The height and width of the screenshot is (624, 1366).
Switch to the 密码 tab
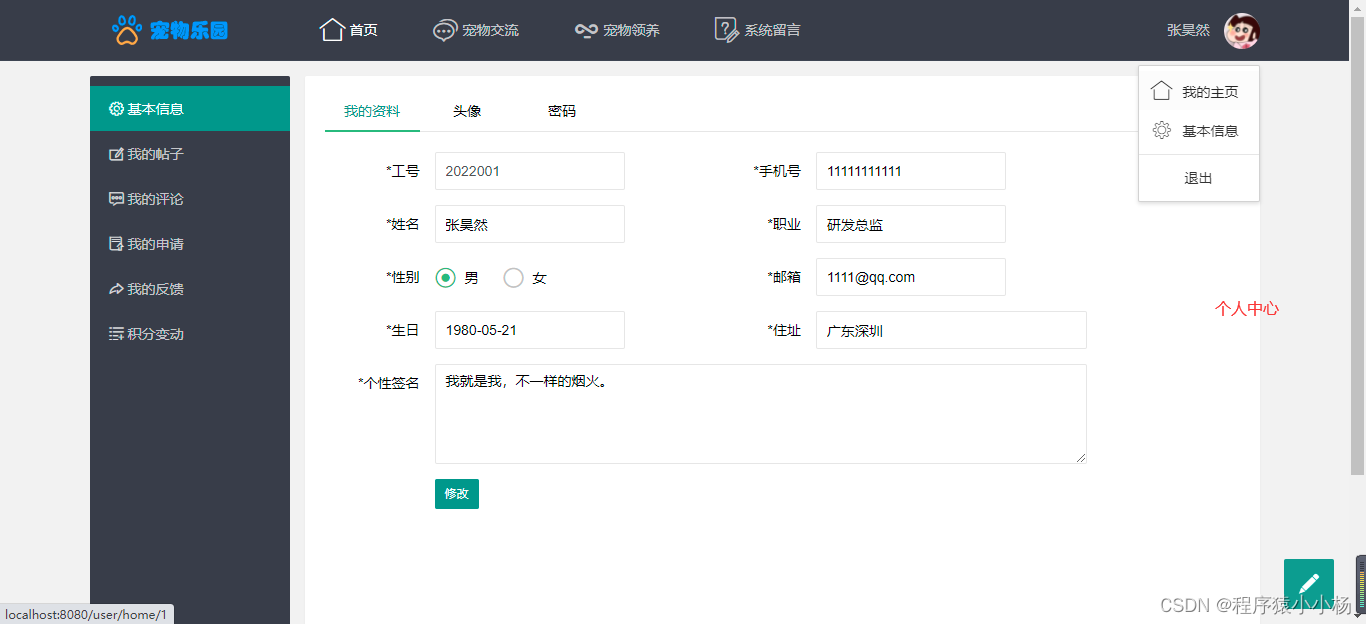(x=562, y=111)
